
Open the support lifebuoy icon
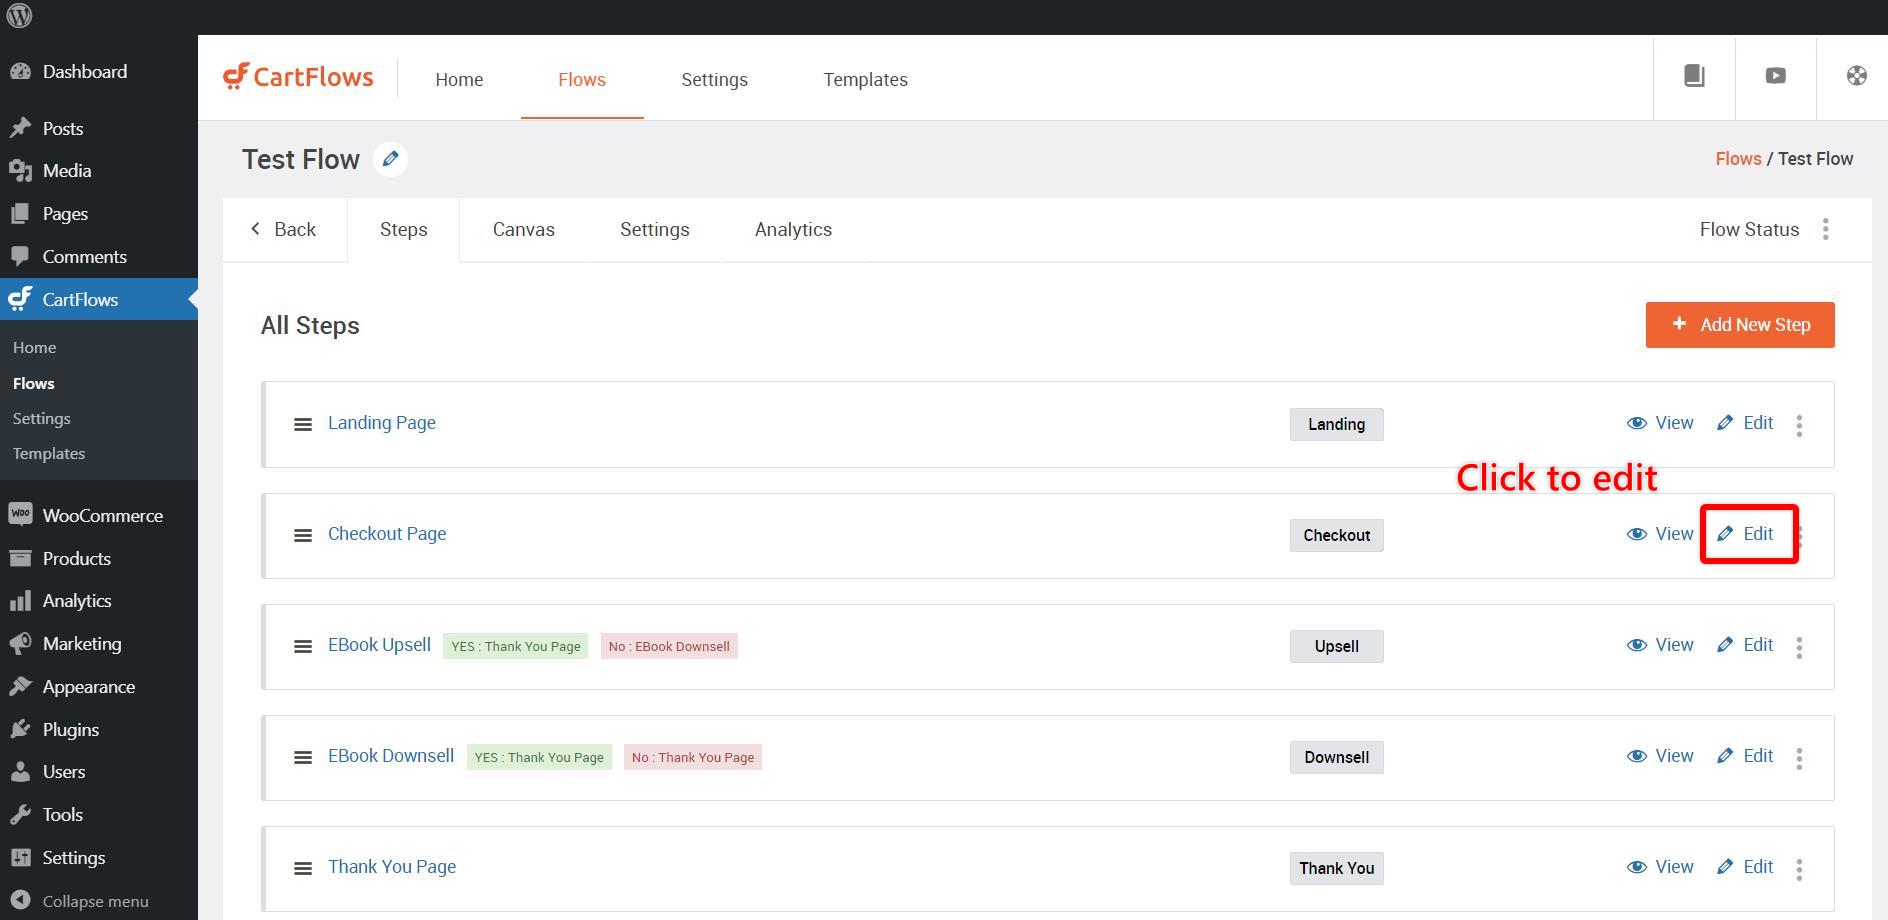coord(1856,76)
